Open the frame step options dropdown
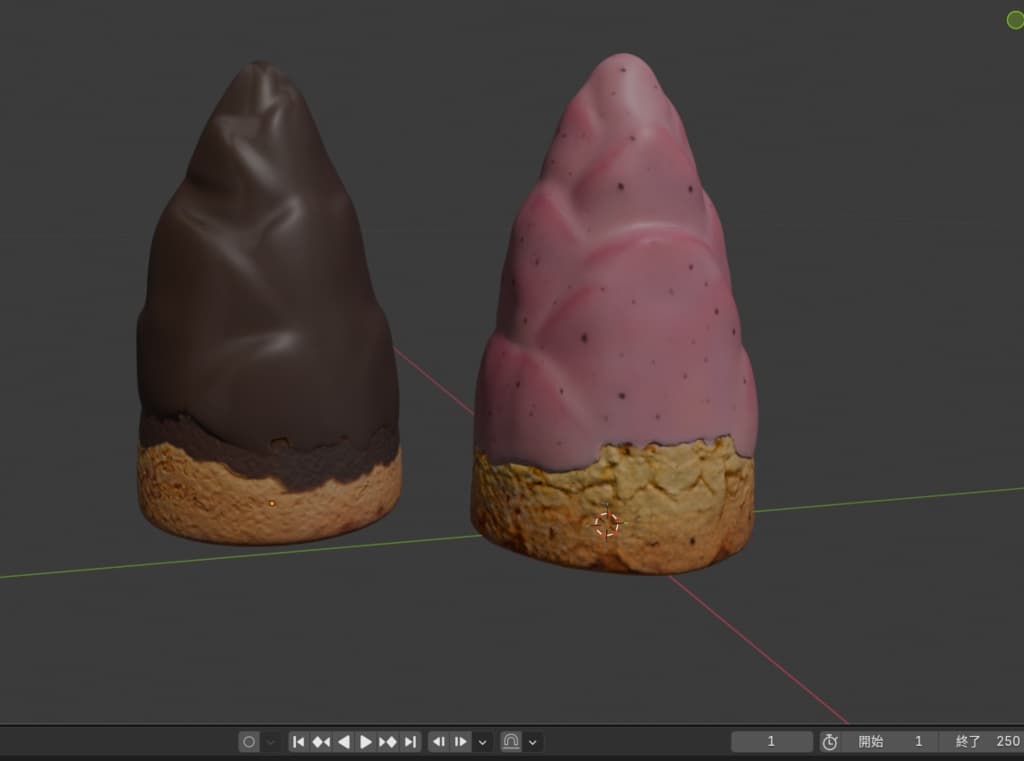The width and height of the screenshot is (1024, 761). [x=483, y=741]
